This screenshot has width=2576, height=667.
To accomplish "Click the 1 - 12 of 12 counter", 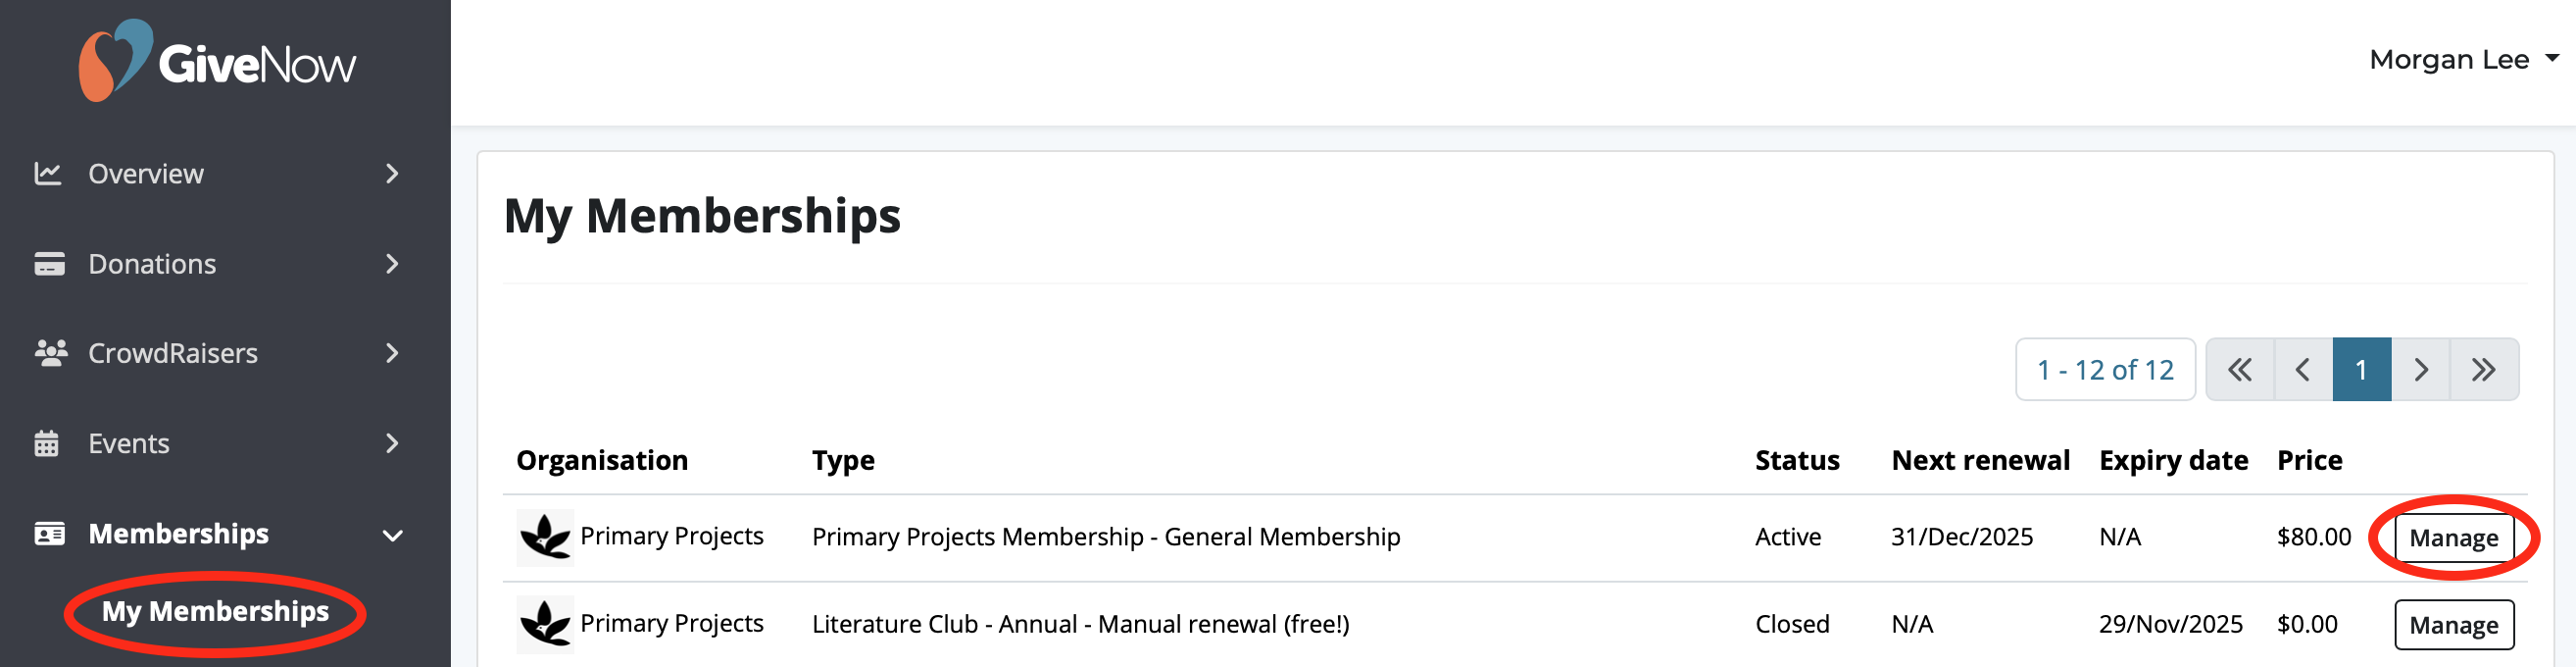I will coord(2105,369).
